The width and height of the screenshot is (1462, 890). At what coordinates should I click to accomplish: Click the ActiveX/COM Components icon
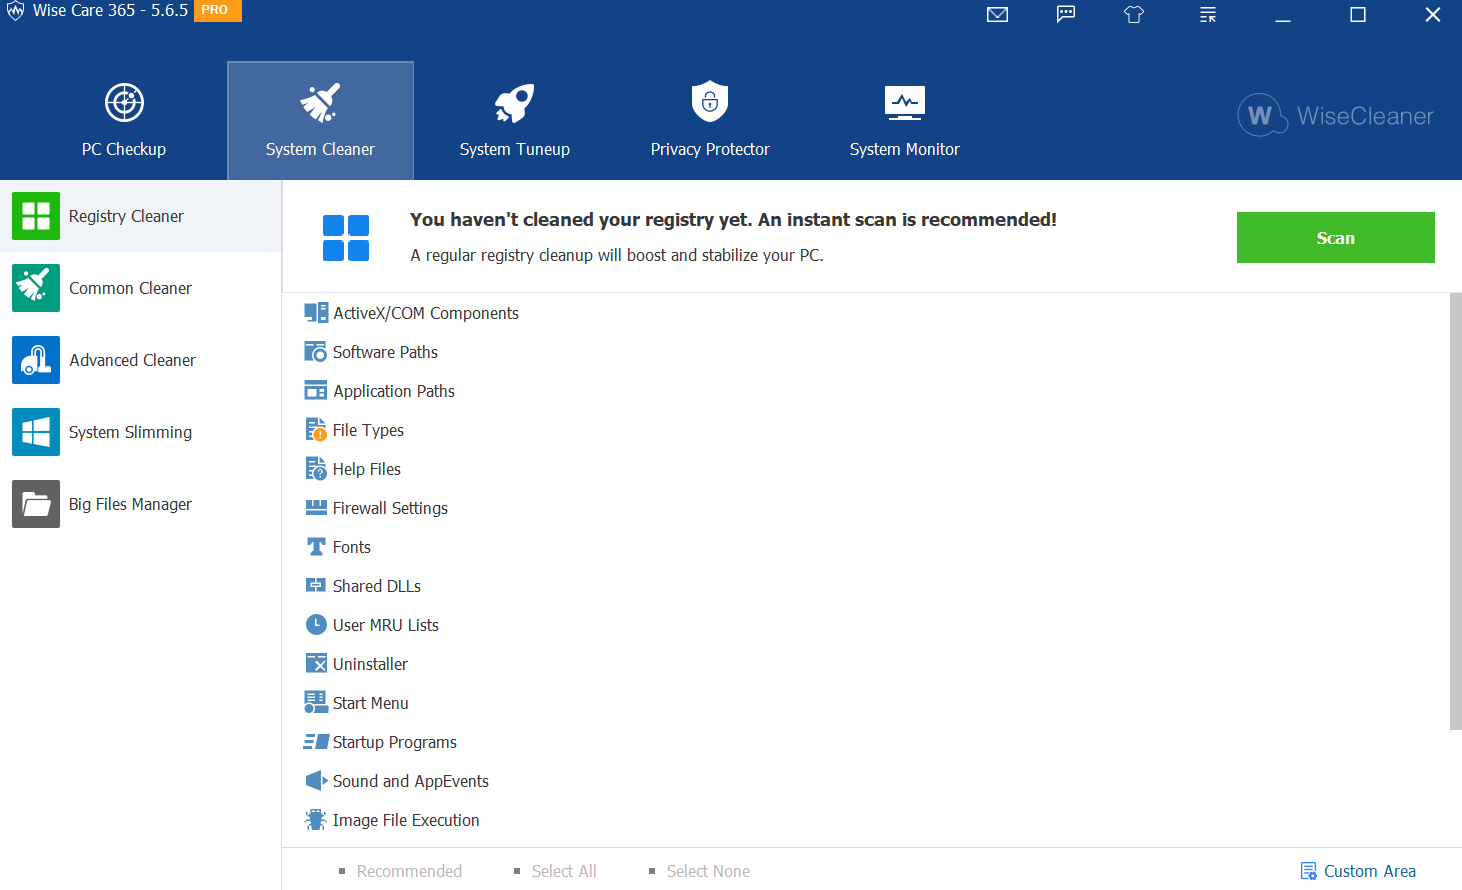click(316, 313)
